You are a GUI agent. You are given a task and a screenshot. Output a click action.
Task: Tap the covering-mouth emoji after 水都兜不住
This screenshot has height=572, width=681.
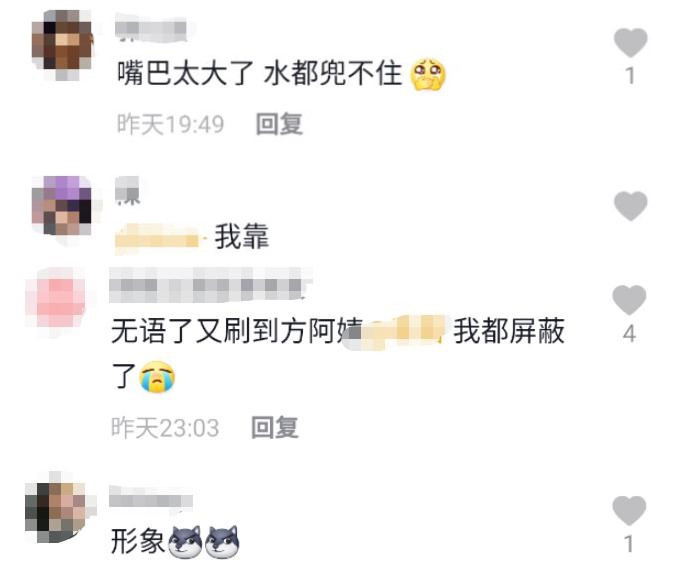[428, 74]
